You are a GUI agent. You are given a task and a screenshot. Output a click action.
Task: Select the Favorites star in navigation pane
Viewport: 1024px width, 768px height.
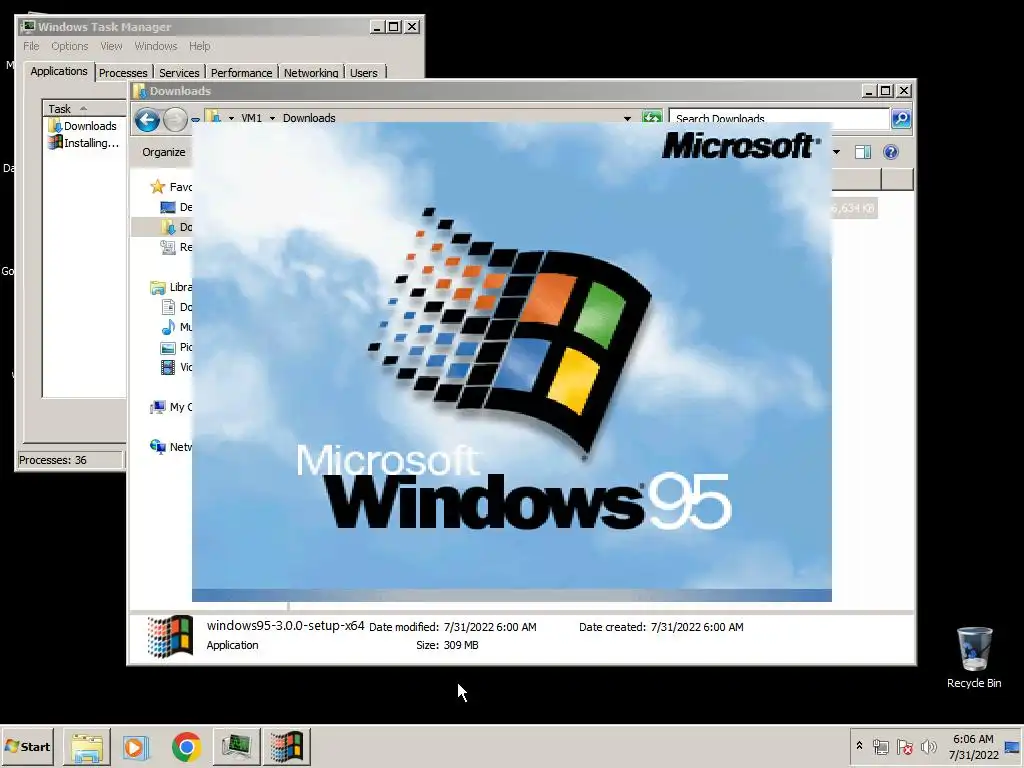(157, 187)
